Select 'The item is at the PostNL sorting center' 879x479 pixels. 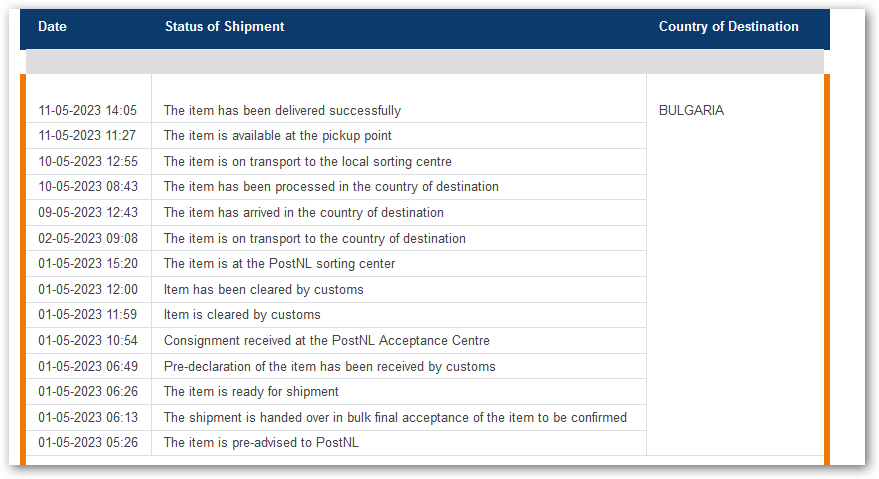coord(279,264)
